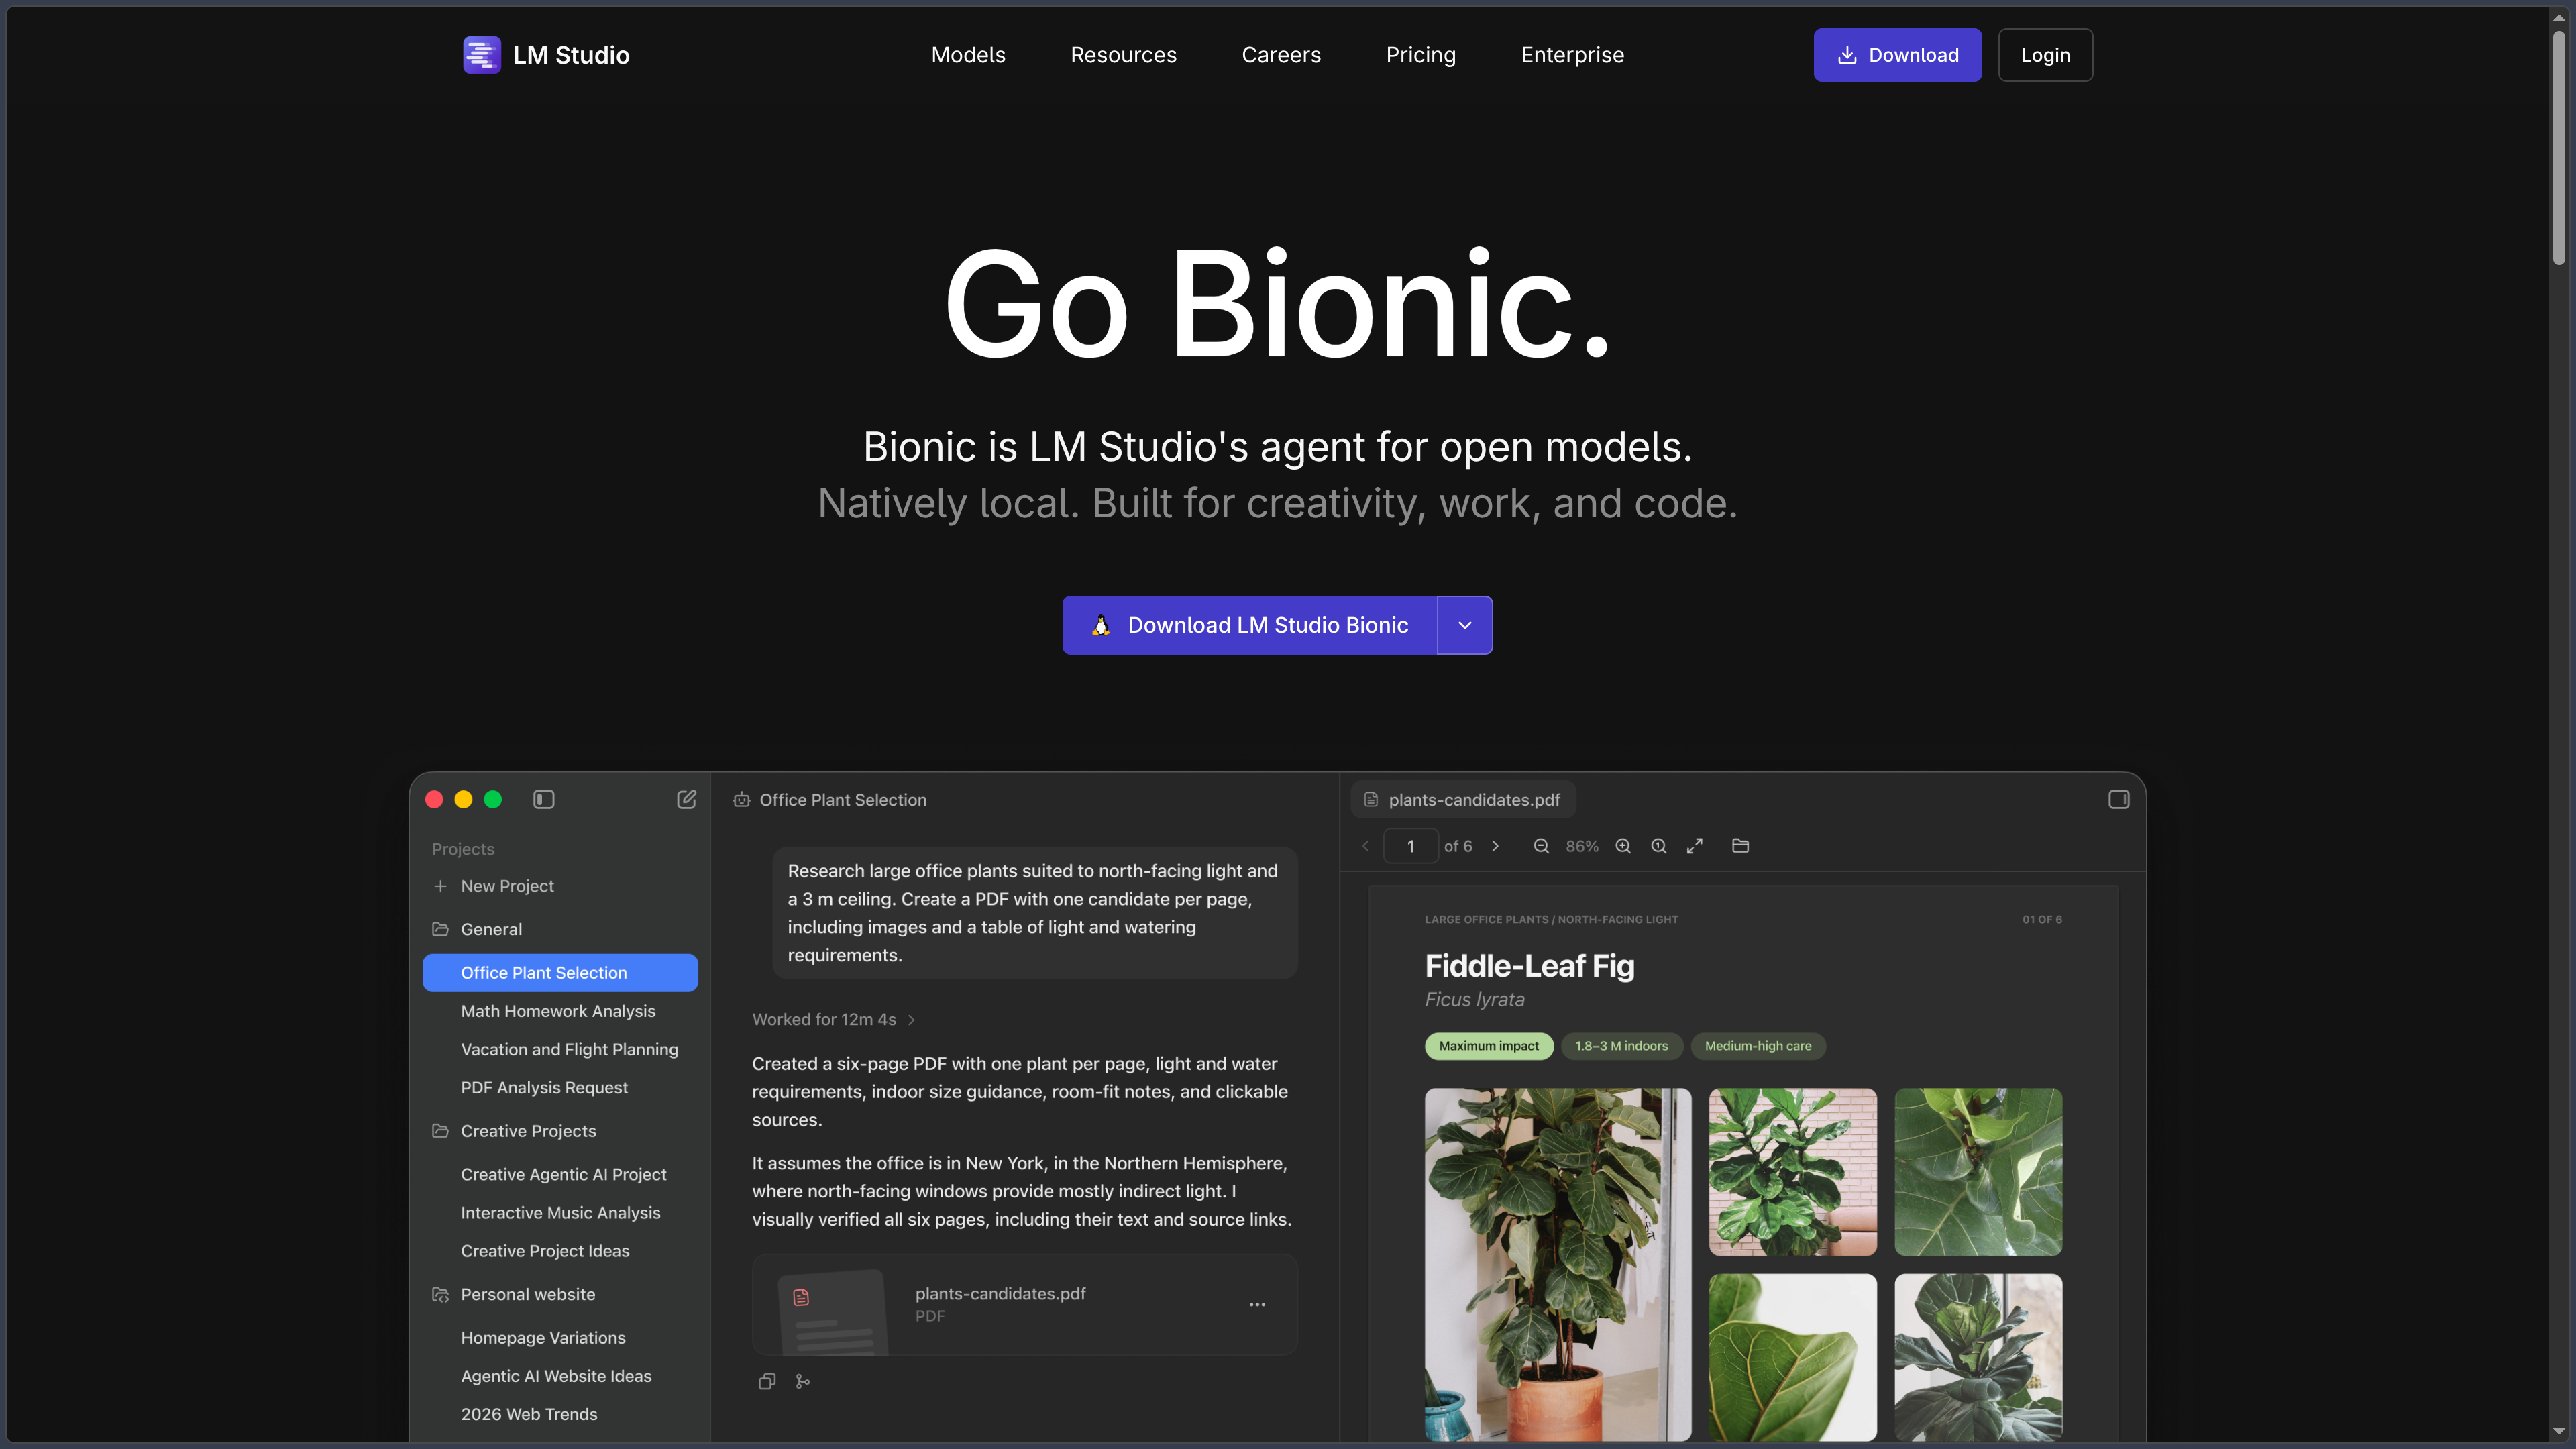Viewport: 2576px width, 1449px height.
Task: Click the copy icon below the response
Action: click(x=767, y=1381)
